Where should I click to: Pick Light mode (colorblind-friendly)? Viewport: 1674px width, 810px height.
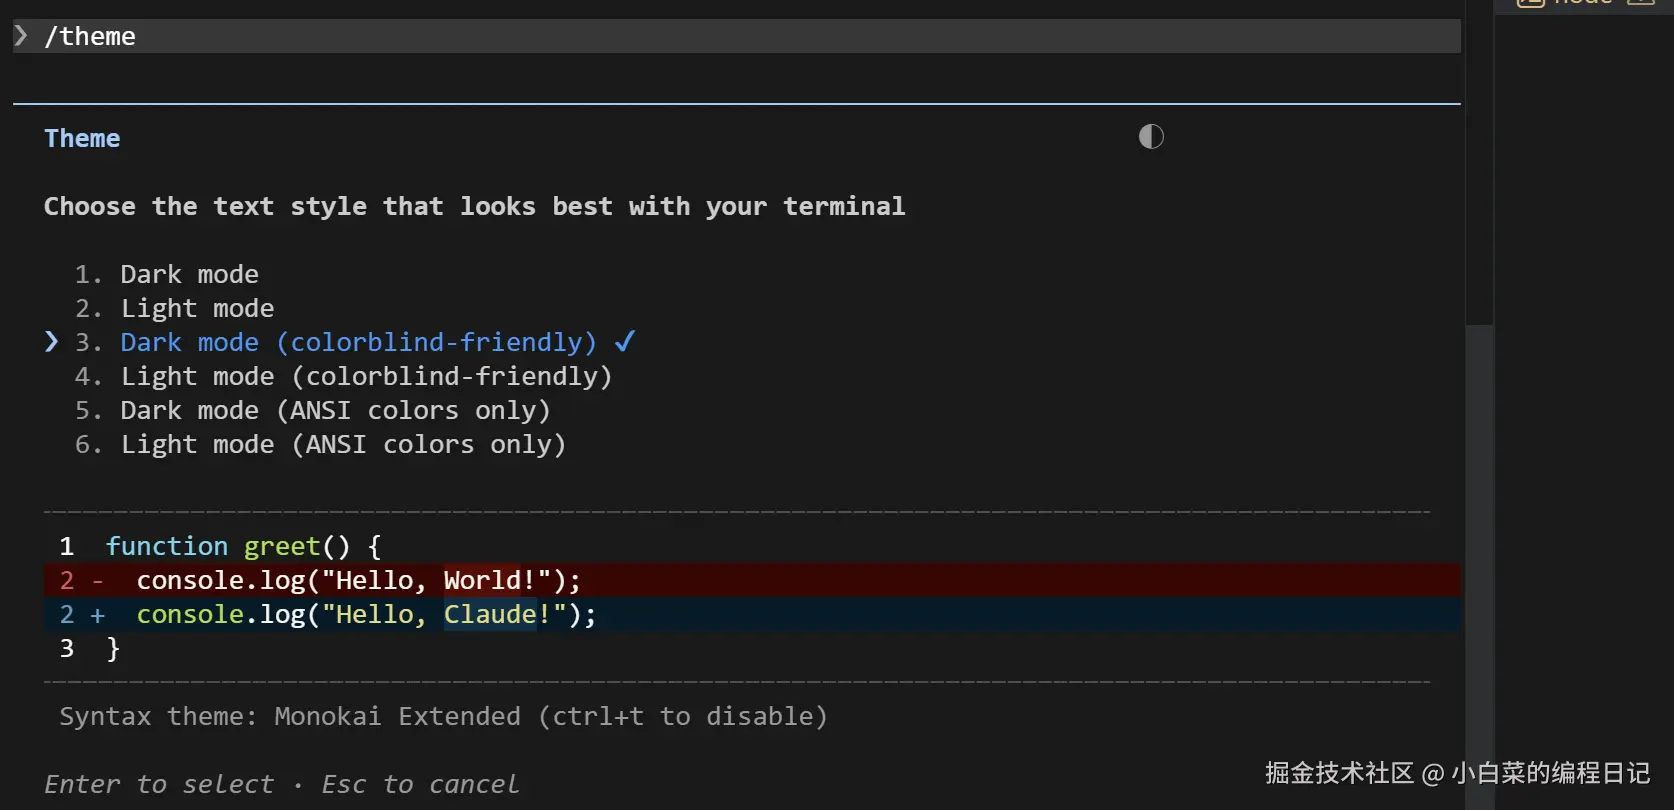(366, 376)
